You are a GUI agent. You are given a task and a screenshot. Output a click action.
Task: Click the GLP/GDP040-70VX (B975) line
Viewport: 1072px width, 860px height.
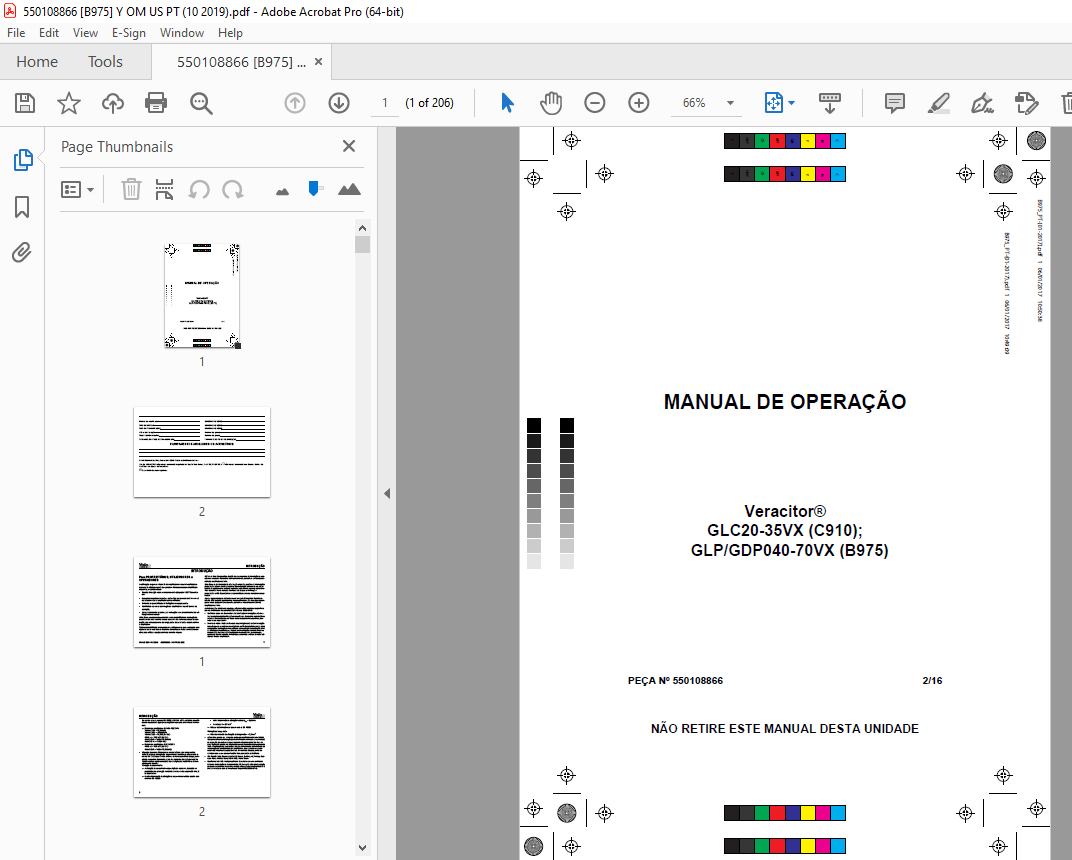(790, 550)
